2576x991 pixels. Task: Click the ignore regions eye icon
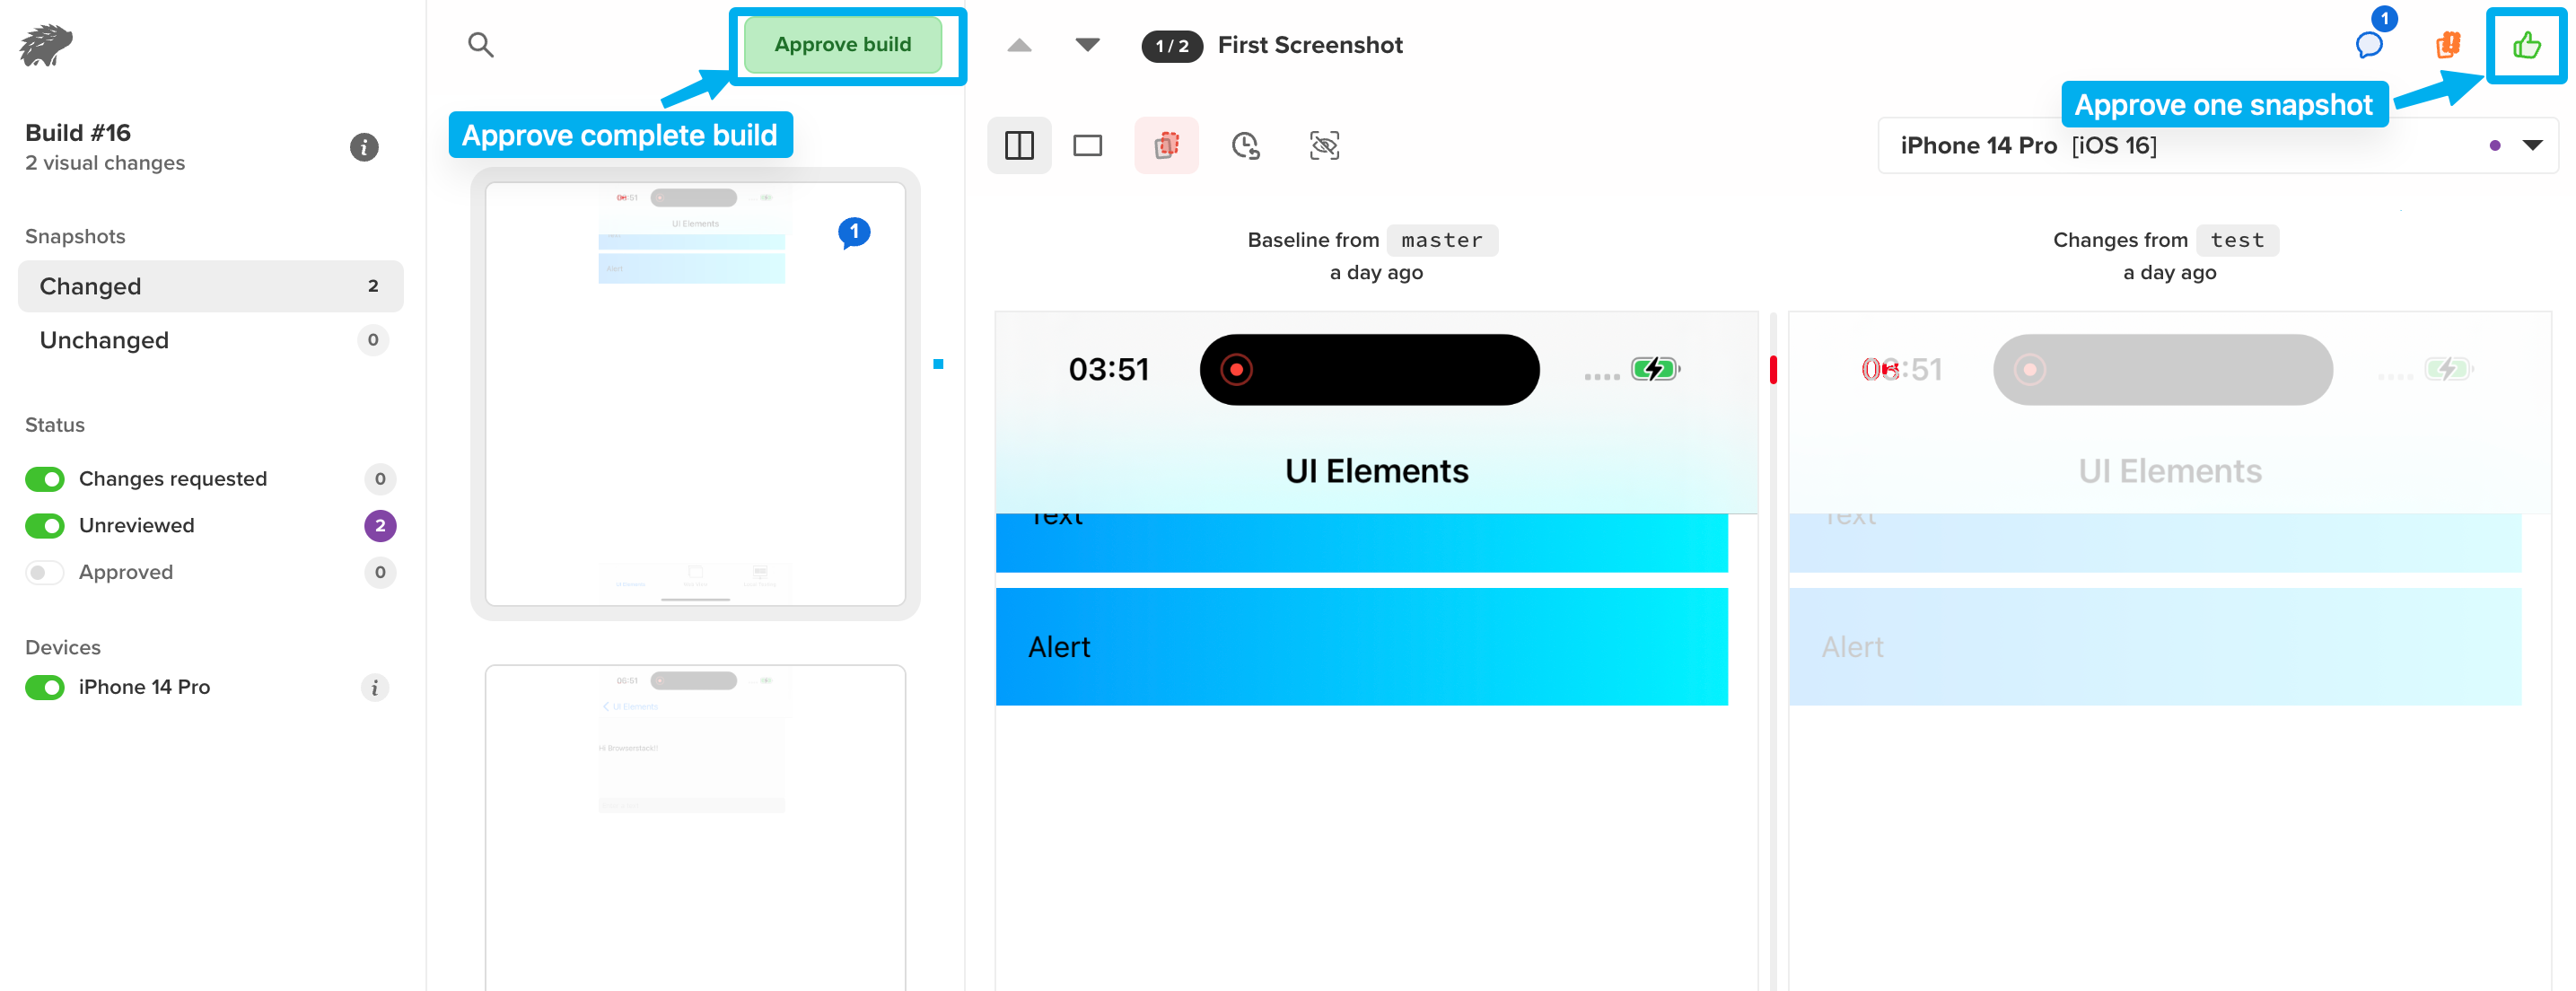(x=1324, y=146)
